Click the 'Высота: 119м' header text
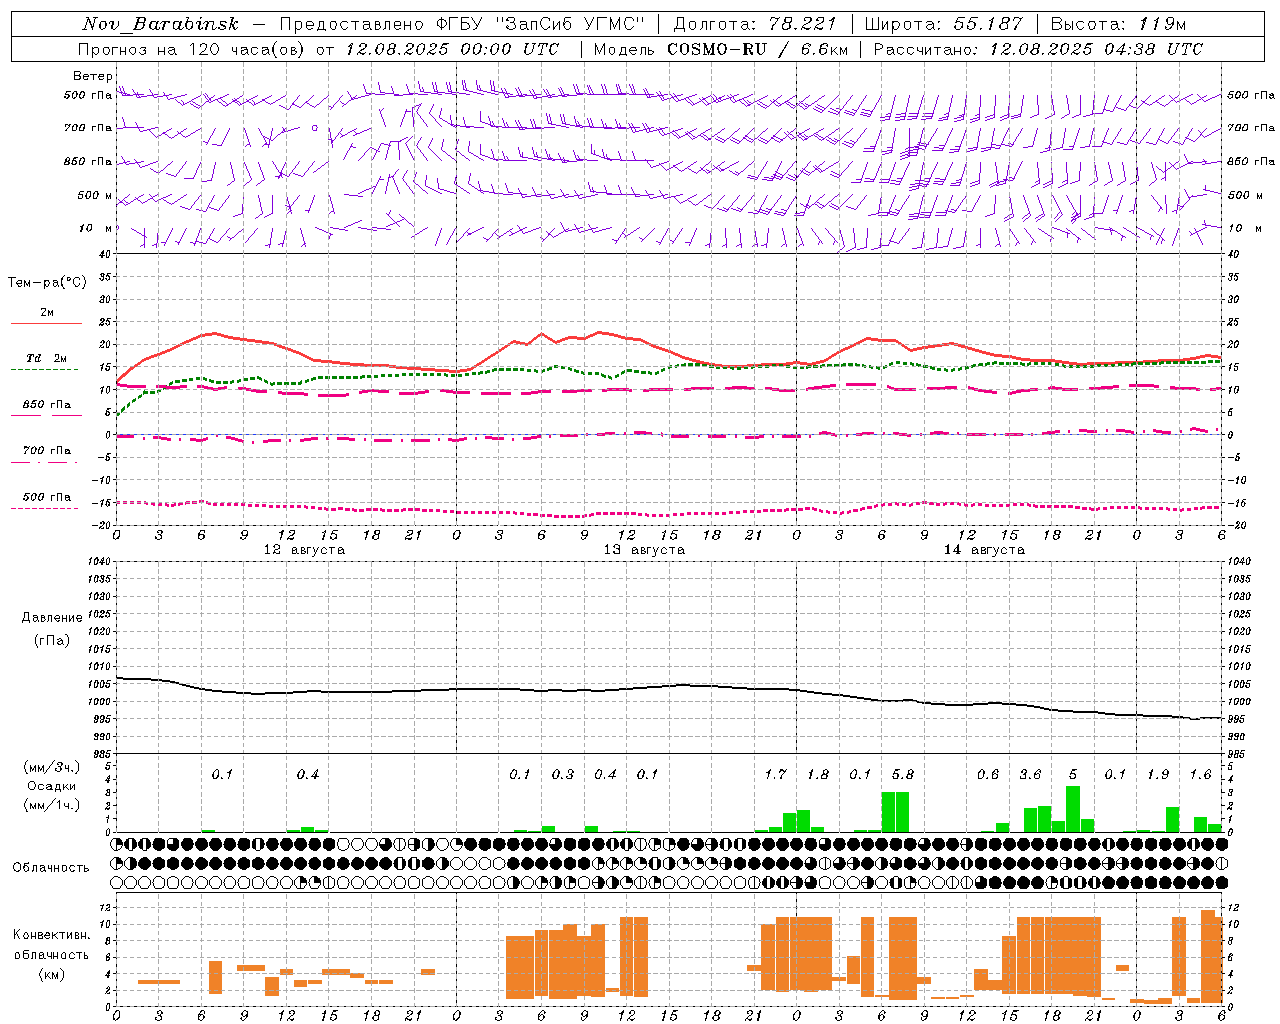 (x=1119, y=24)
